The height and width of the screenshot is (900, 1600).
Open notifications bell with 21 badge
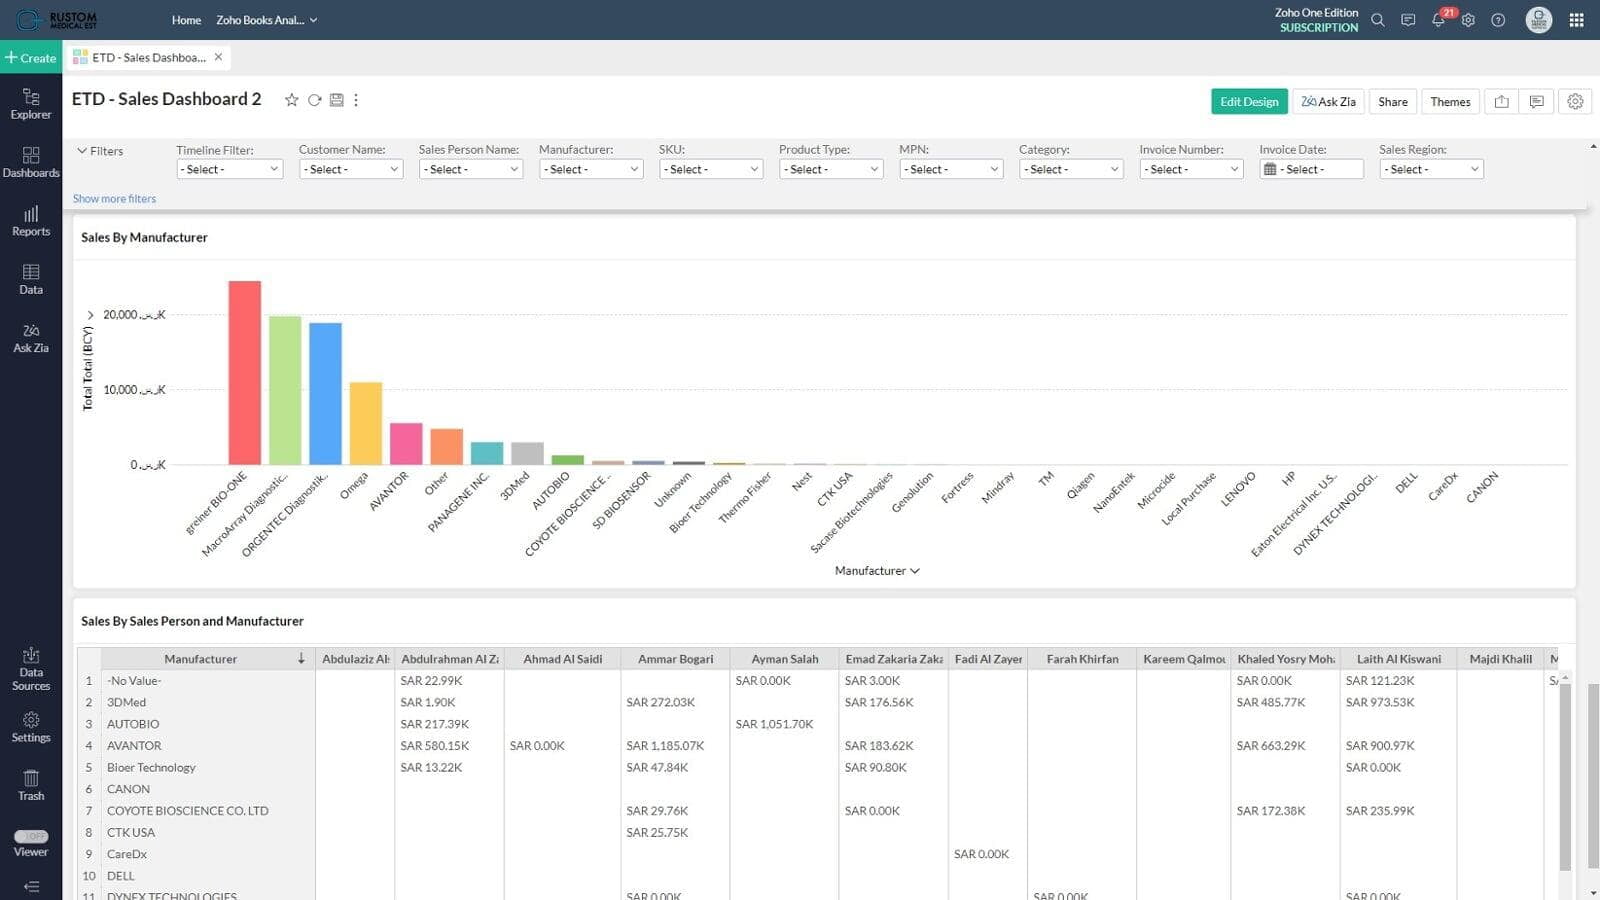(x=1439, y=19)
